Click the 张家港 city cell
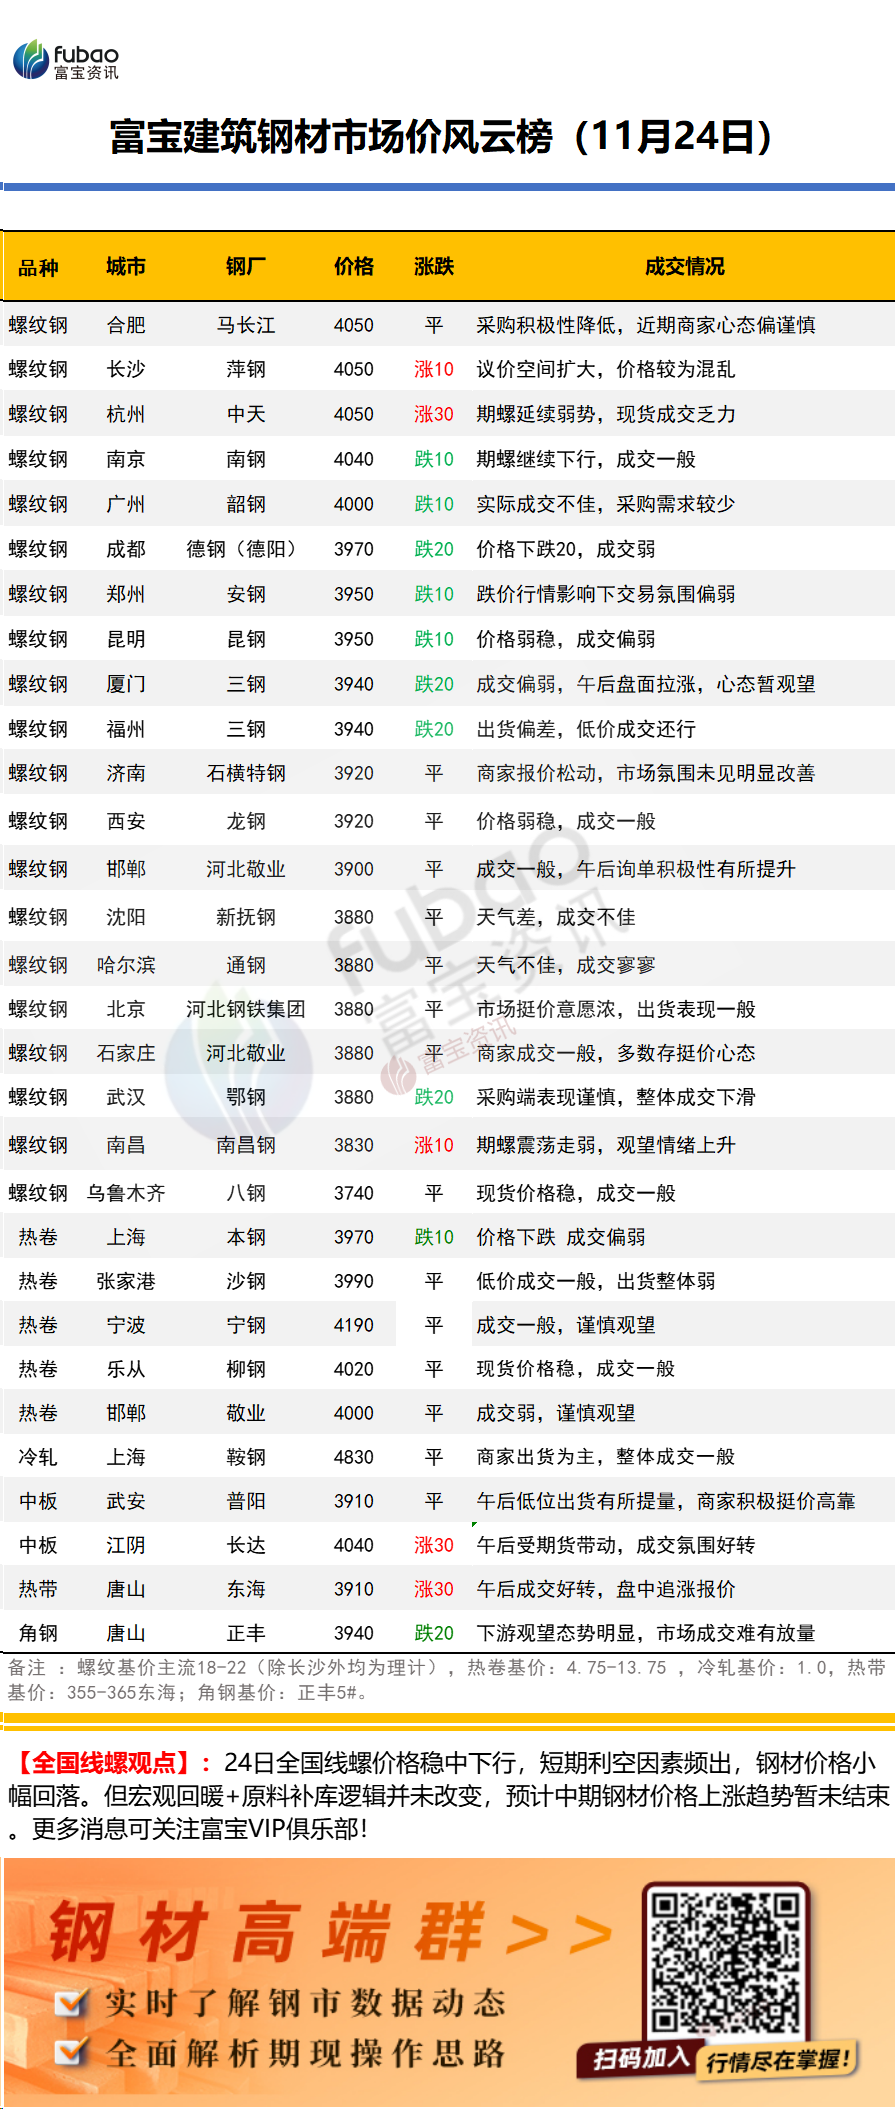The image size is (895, 2109). click(x=126, y=1281)
